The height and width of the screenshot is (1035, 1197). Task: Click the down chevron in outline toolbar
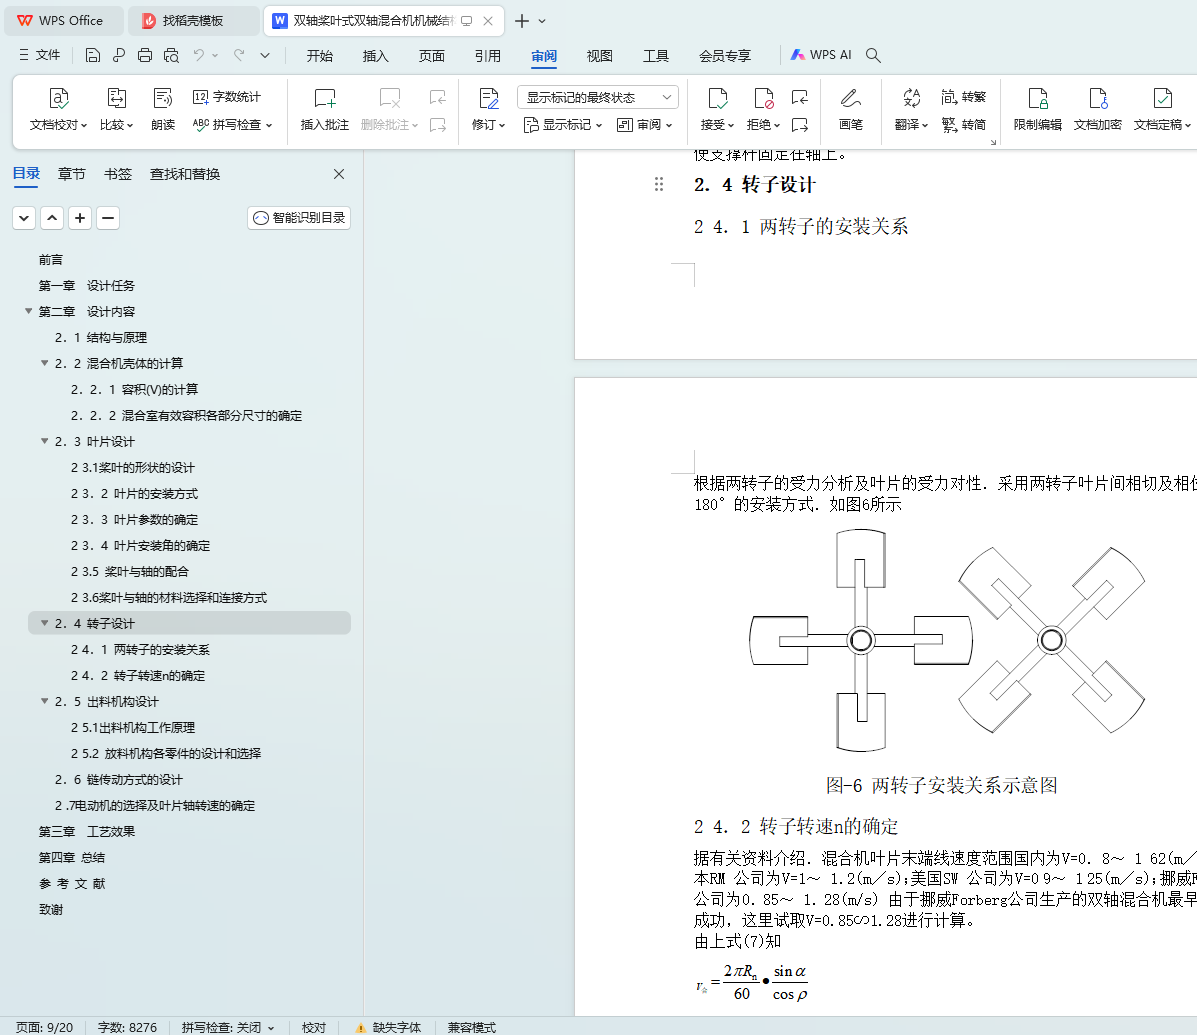click(x=24, y=218)
